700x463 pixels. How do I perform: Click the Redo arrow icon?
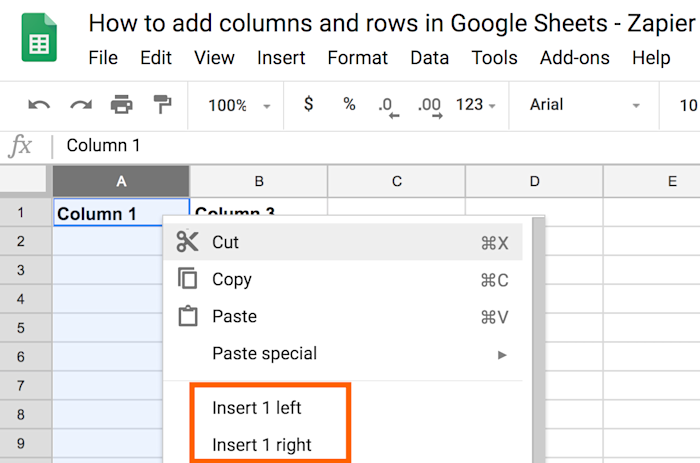point(81,105)
